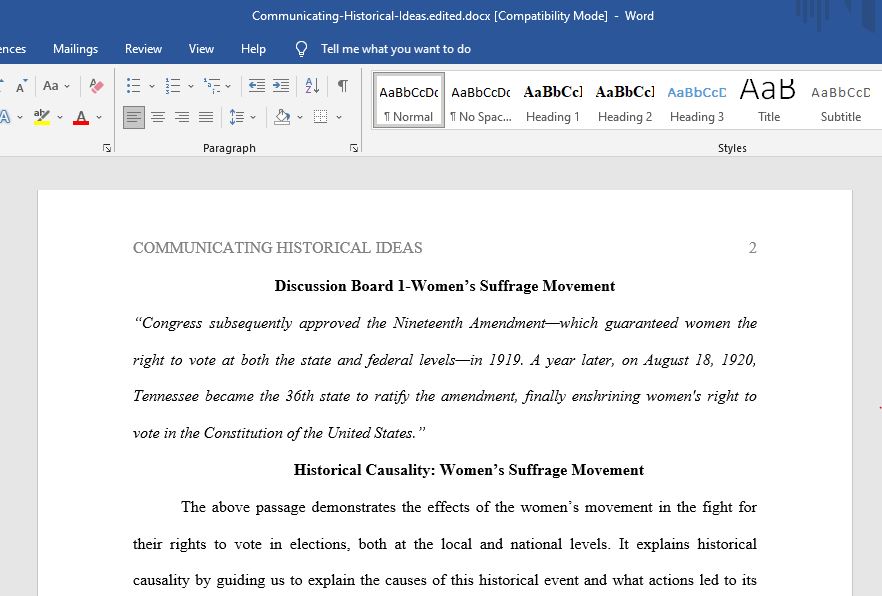
Task: Expand the Borders dropdown arrow
Action: (x=339, y=117)
